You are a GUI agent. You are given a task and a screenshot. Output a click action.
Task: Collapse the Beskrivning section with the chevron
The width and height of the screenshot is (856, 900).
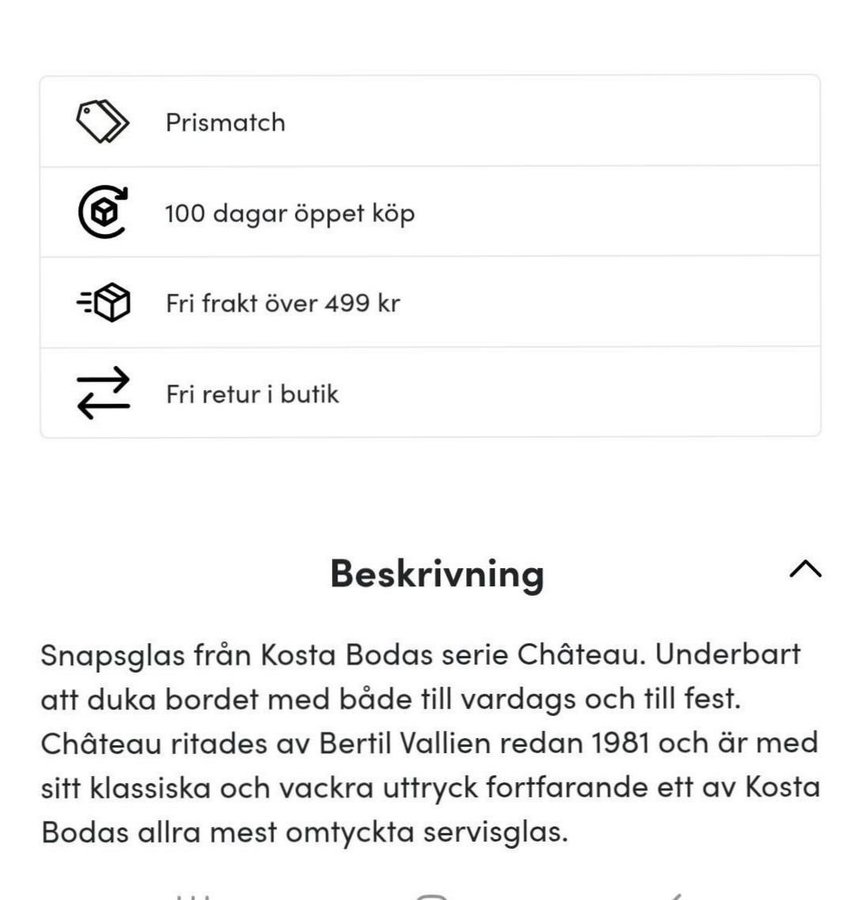pyautogui.click(x=805, y=570)
